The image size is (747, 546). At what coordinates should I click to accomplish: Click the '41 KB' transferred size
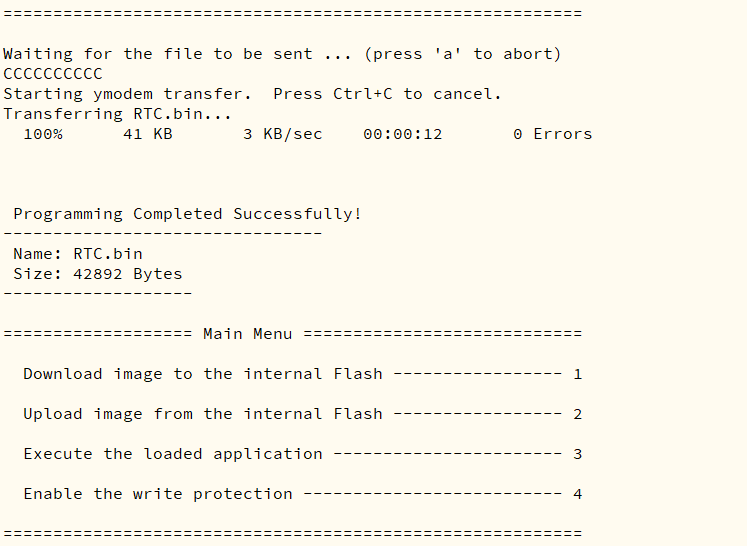coord(148,134)
